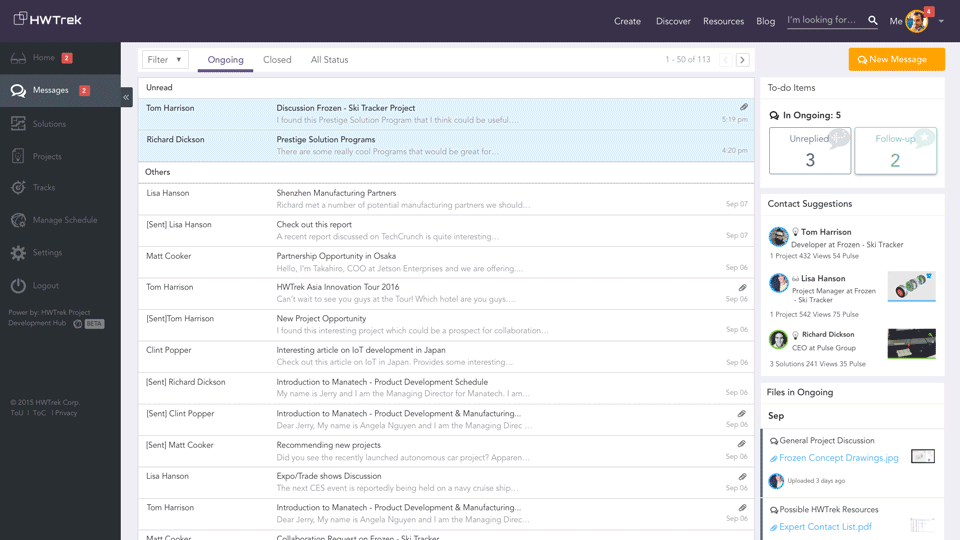960x540 pixels.
Task: Open Frozen Concept Drawings.jpg file link
Action: pos(838,458)
